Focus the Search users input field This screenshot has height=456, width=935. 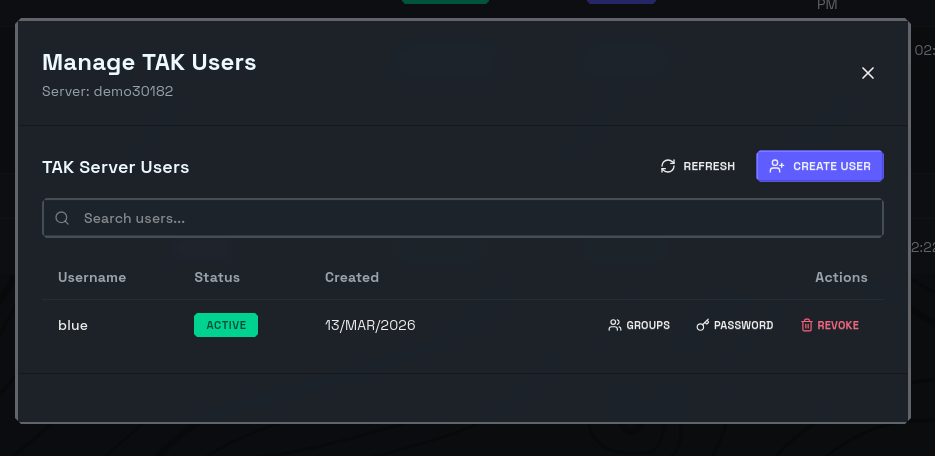(x=470, y=218)
